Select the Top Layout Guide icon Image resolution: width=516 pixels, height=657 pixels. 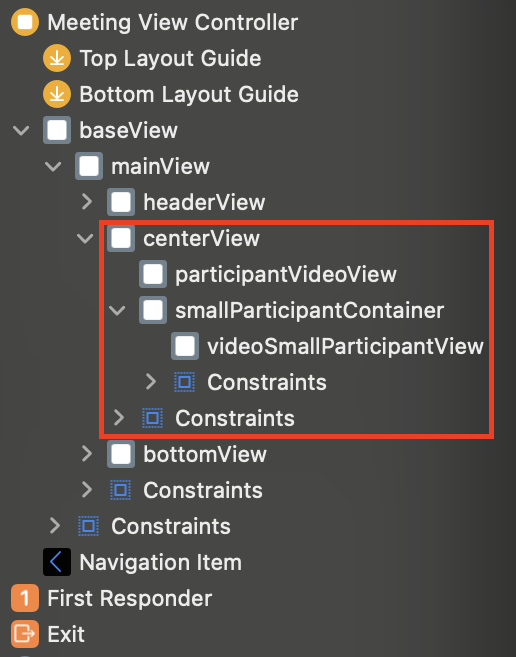[x=57, y=58]
